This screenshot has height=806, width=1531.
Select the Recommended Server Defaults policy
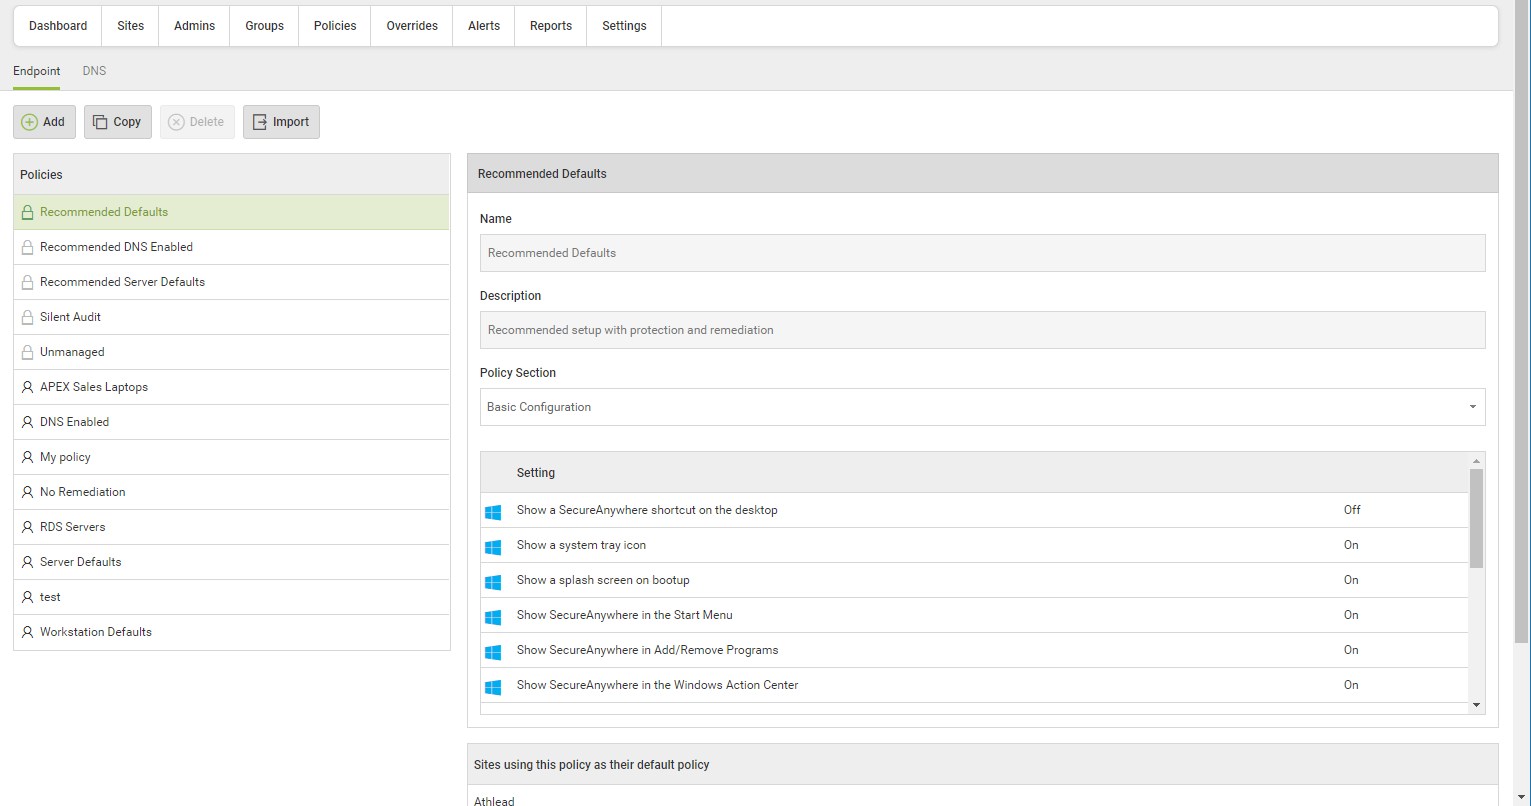(232, 282)
